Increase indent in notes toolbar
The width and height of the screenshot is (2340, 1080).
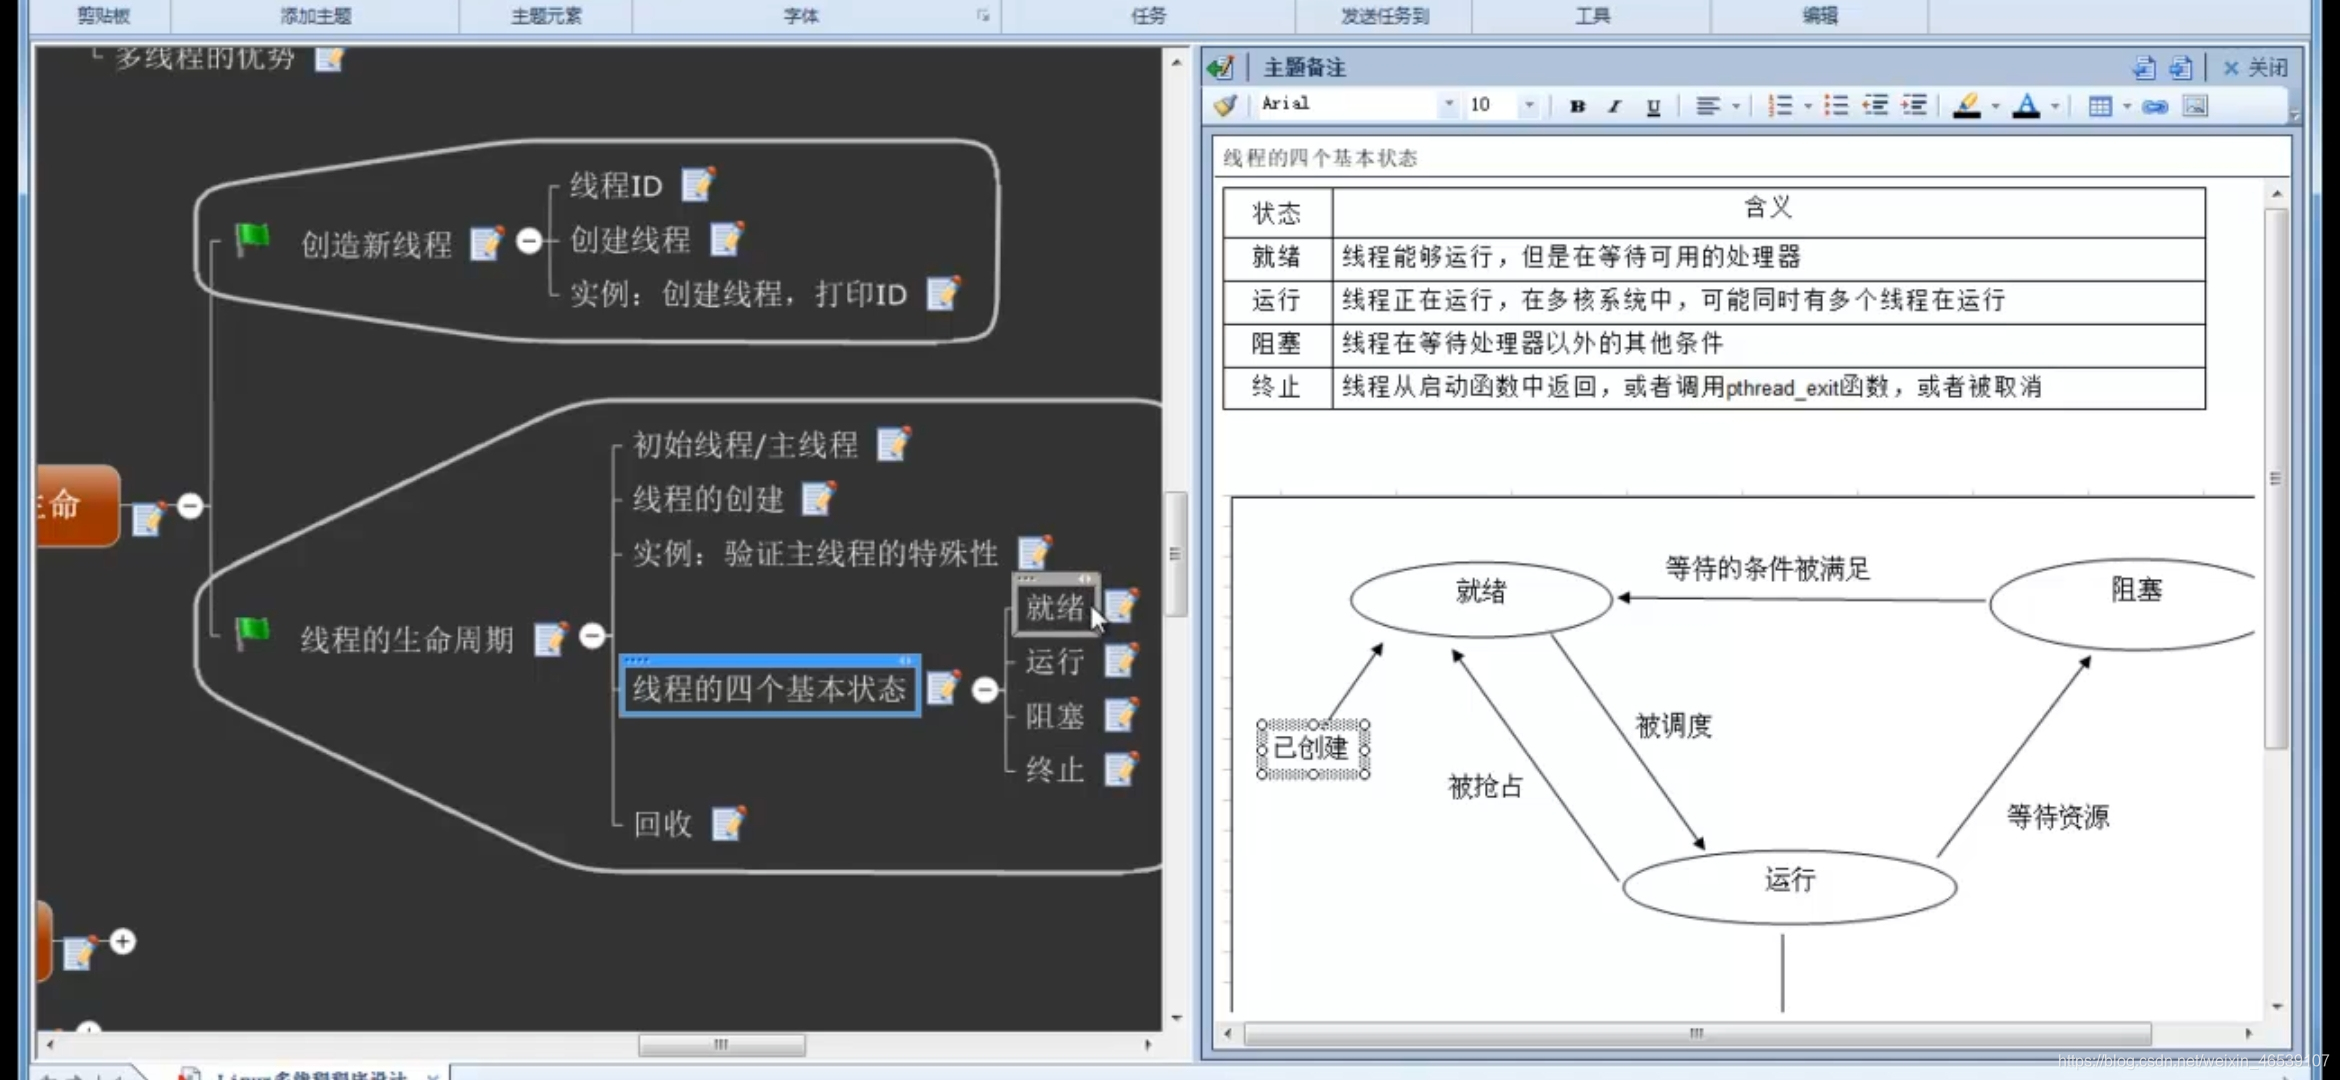[x=1914, y=105]
